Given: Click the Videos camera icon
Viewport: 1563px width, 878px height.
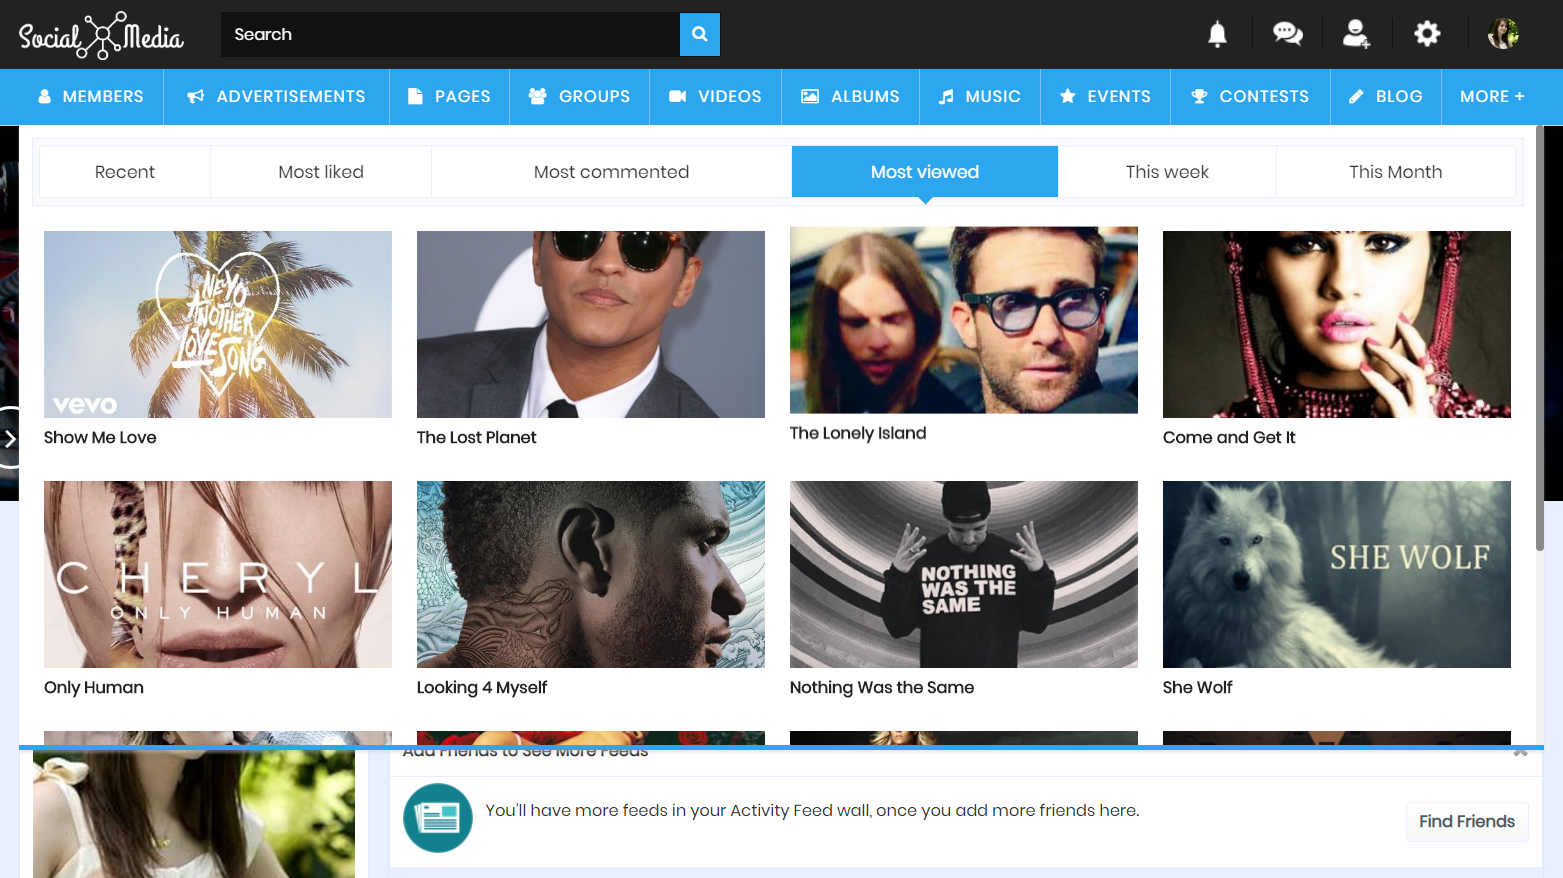Looking at the screenshot, I should point(678,96).
